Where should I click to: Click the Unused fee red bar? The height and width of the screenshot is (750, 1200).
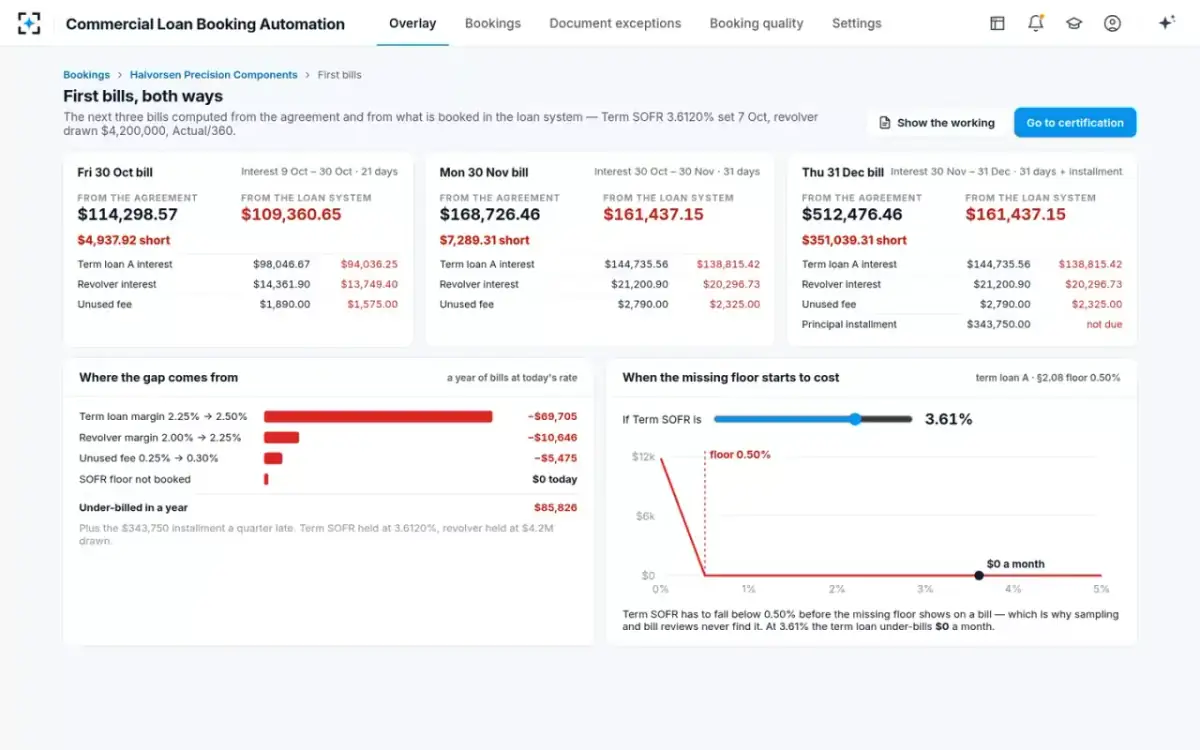(273, 458)
